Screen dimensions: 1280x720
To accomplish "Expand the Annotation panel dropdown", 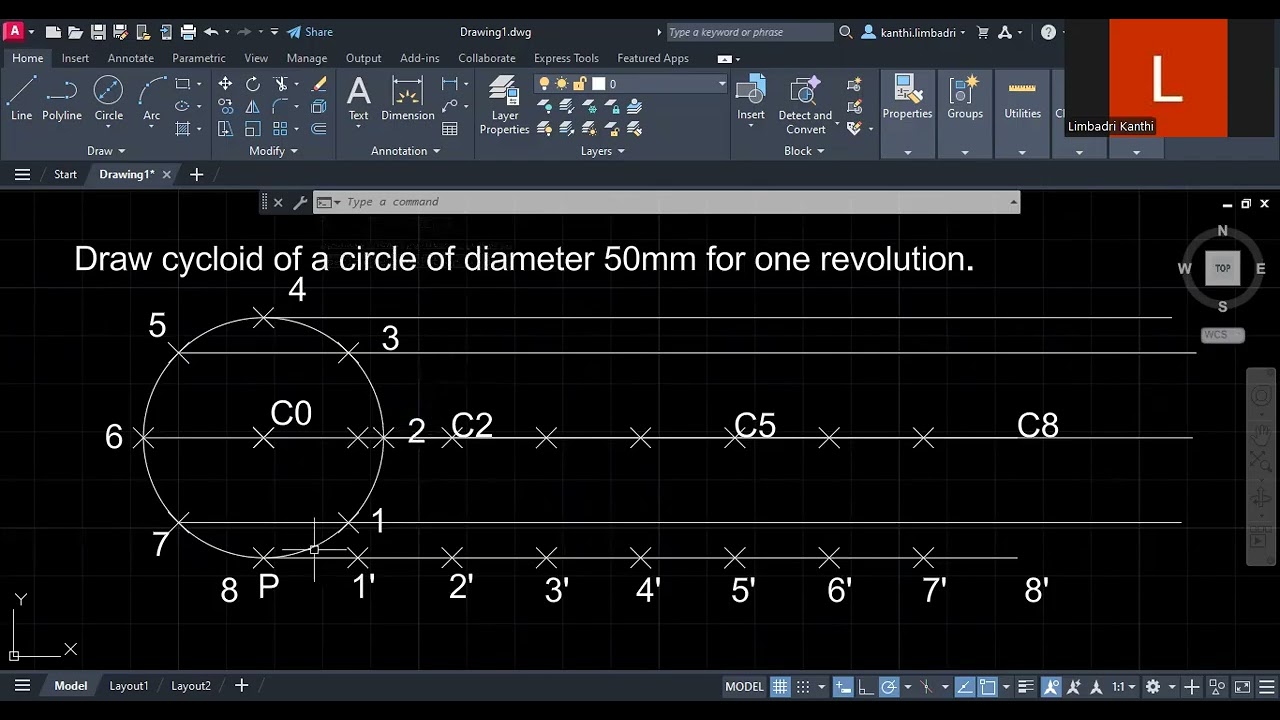I will pos(405,151).
